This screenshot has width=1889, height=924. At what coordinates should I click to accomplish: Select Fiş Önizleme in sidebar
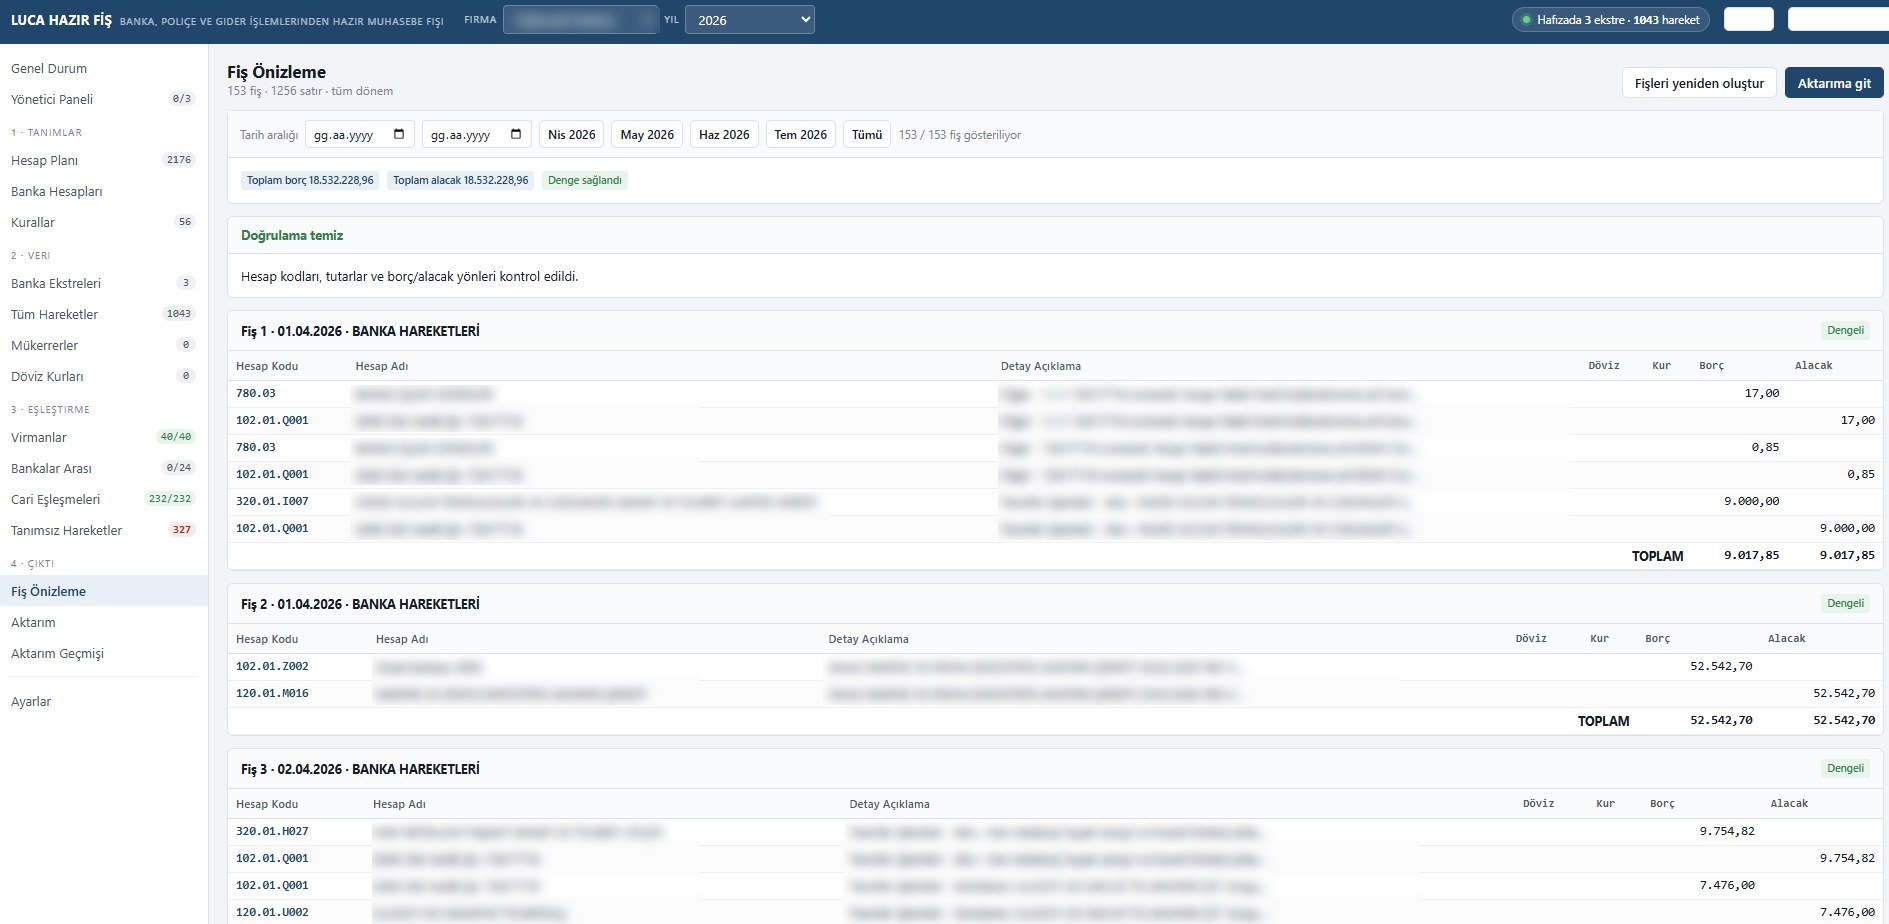click(104, 591)
